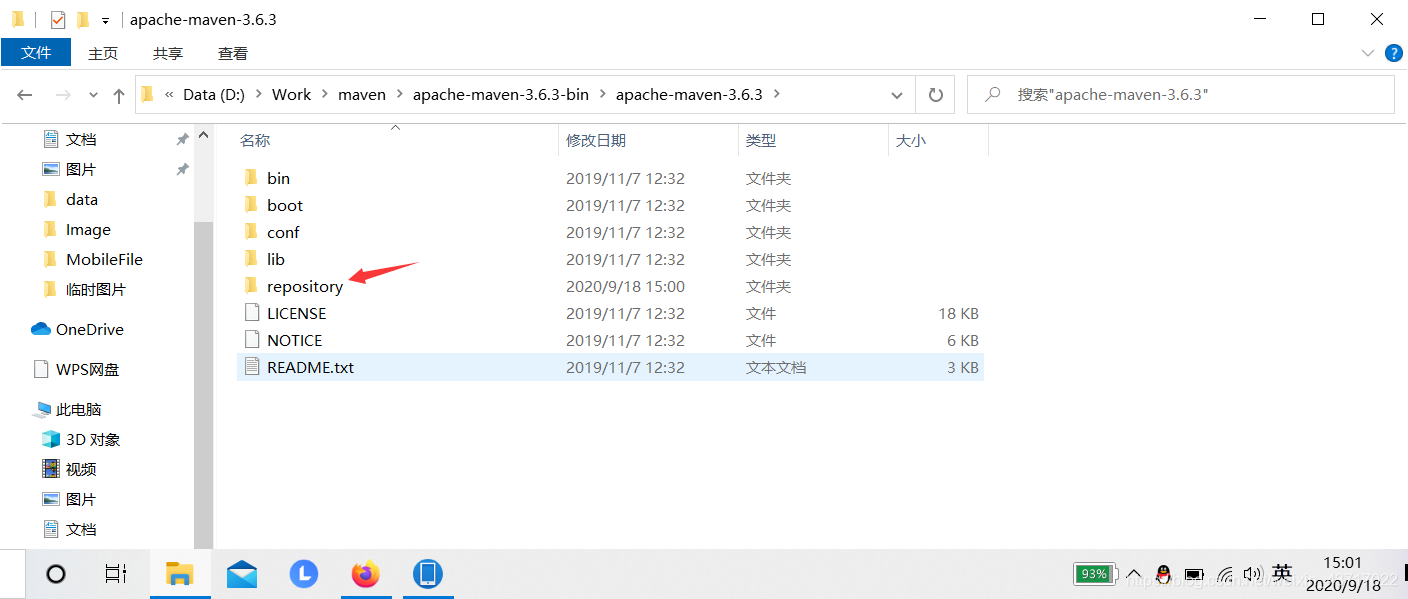1408x599 pixels.
Task: Click the quick access properties checkmark icon
Action: tap(57, 19)
